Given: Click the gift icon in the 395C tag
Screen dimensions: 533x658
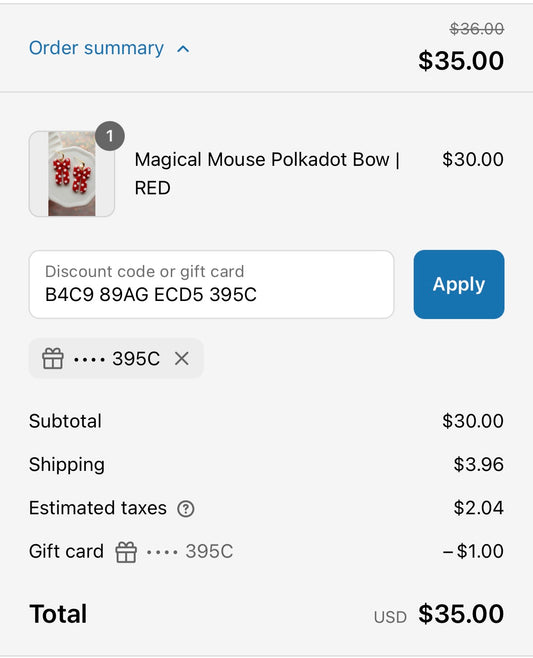Looking at the screenshot, I should click(x=53, y=358).
